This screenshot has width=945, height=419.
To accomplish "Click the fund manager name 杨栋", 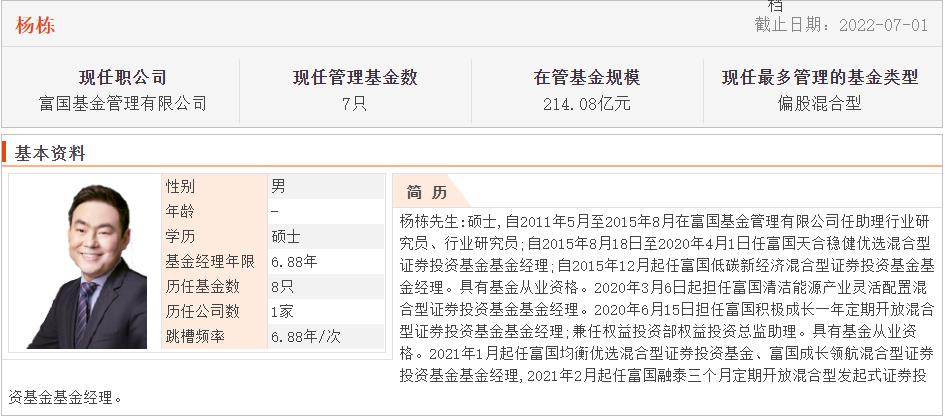I will point(35,25).
